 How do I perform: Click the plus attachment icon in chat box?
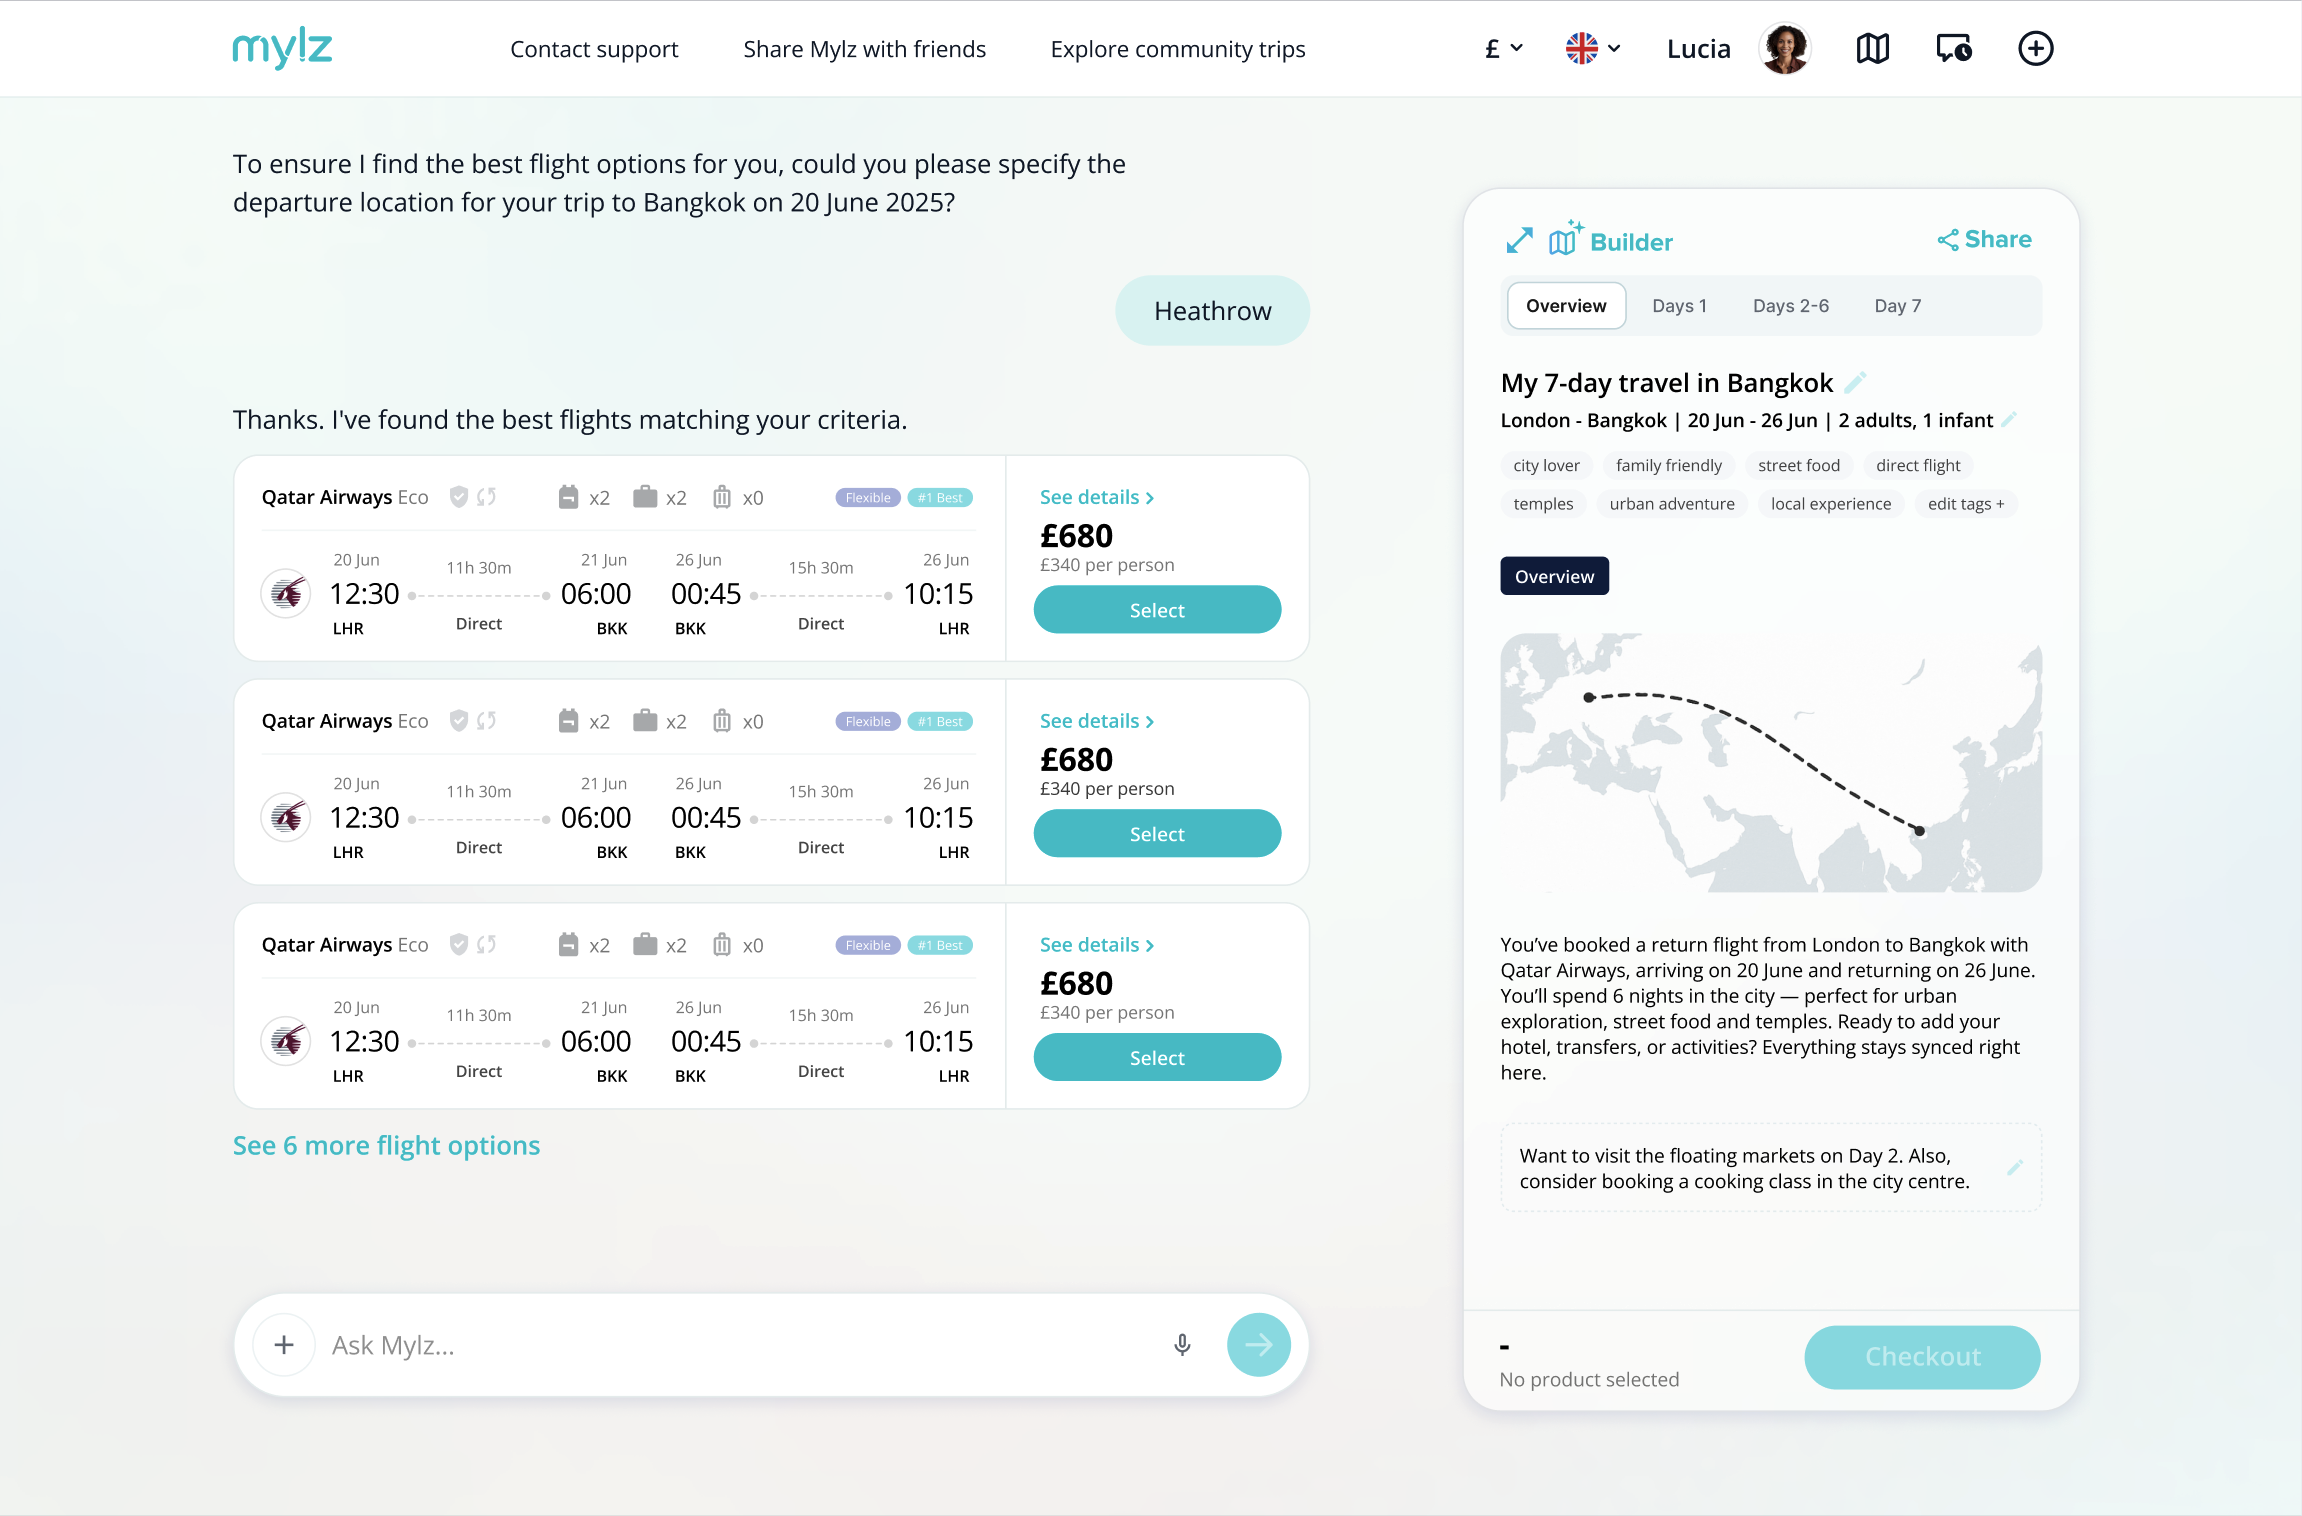pos(284,1345)
